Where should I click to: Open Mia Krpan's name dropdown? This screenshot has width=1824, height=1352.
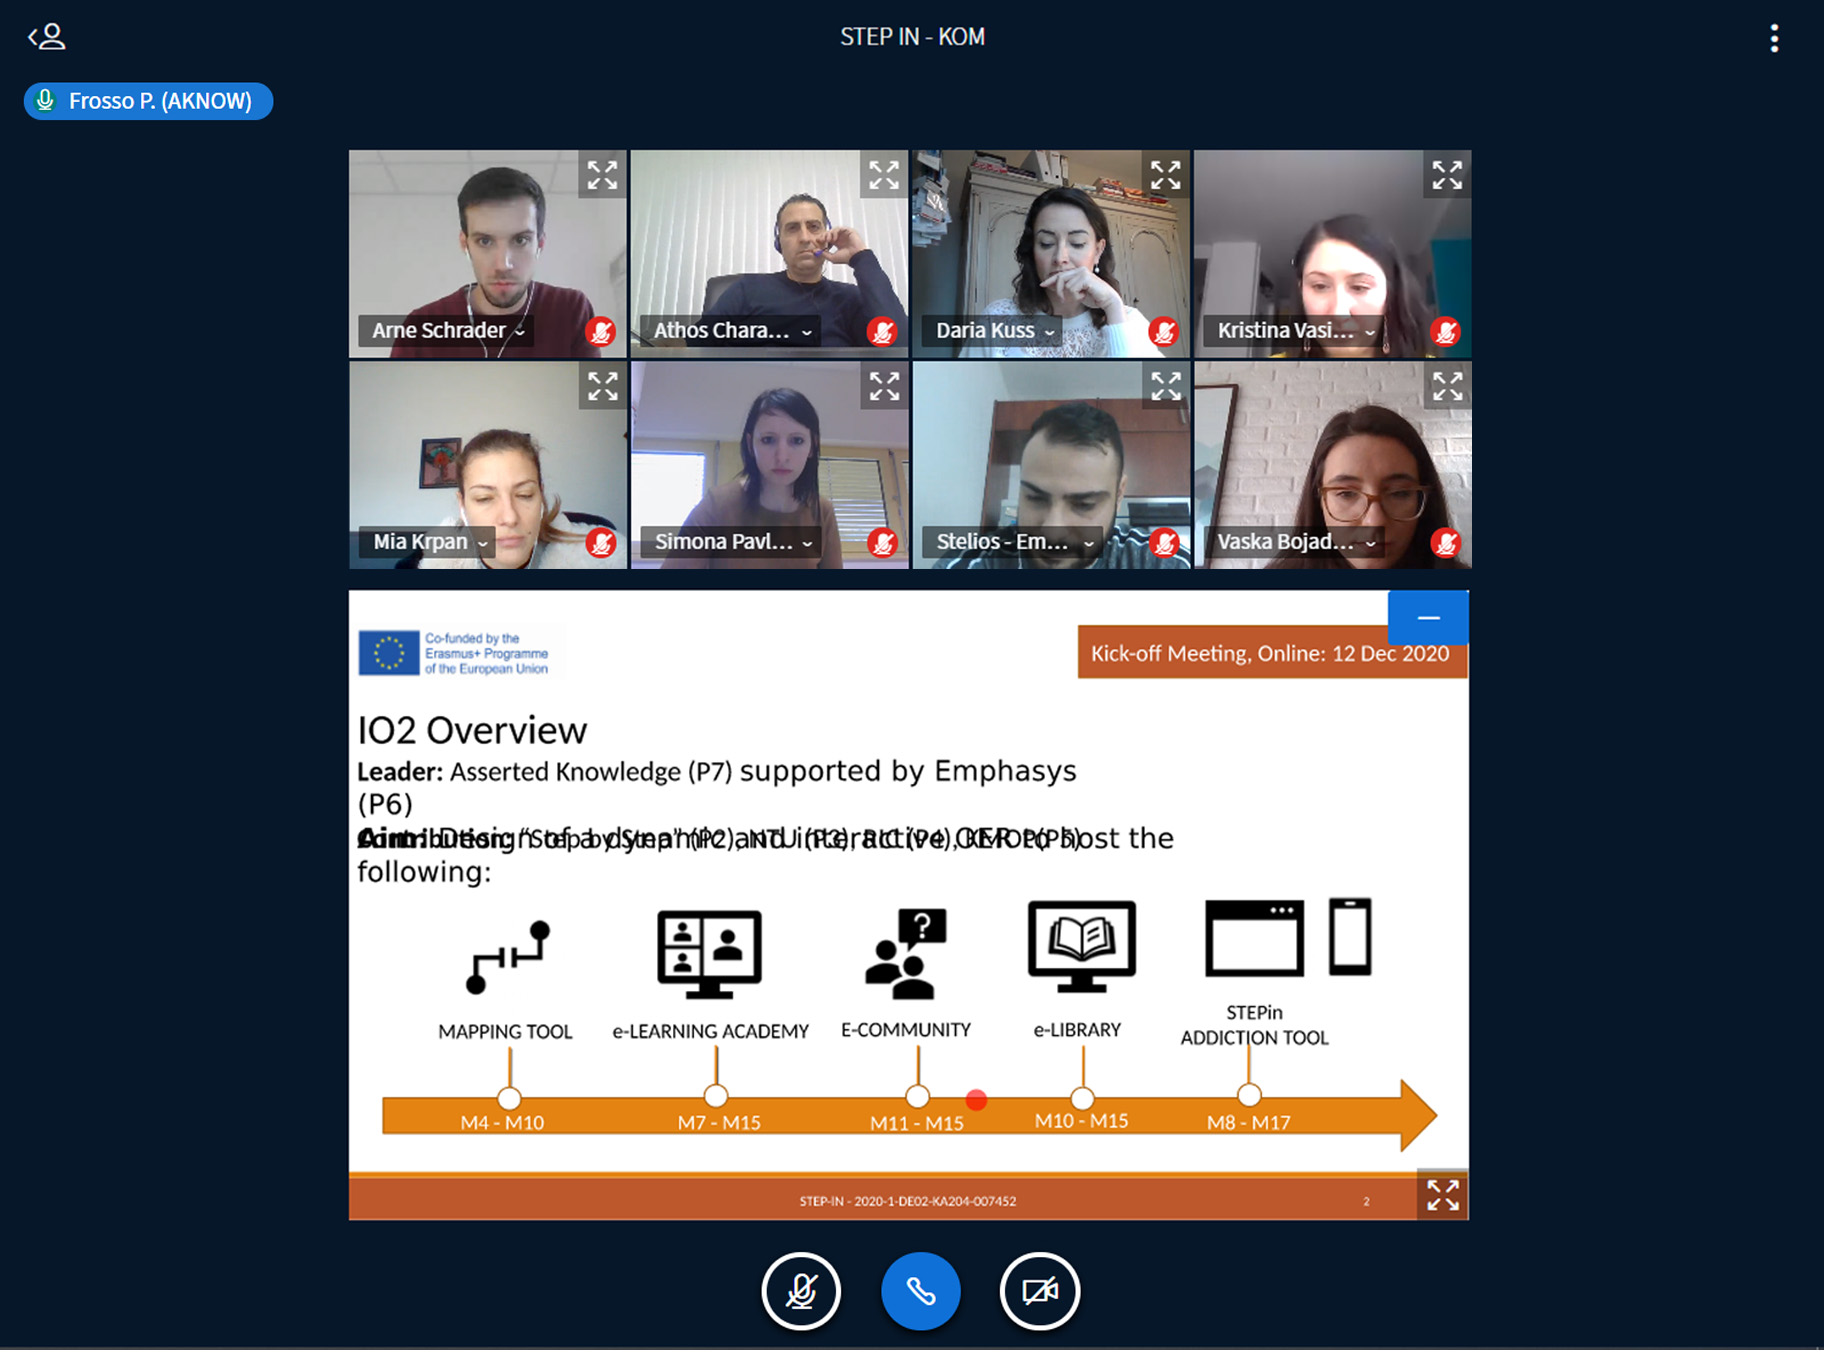tap(430, 542)
